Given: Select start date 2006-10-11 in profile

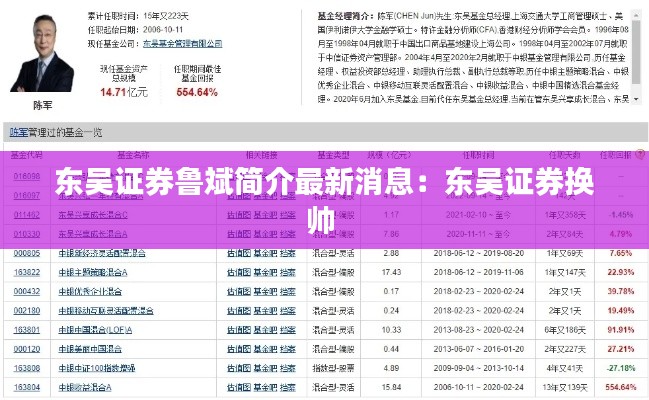Looking at the screenshot, I should click(x=163, y=29).
